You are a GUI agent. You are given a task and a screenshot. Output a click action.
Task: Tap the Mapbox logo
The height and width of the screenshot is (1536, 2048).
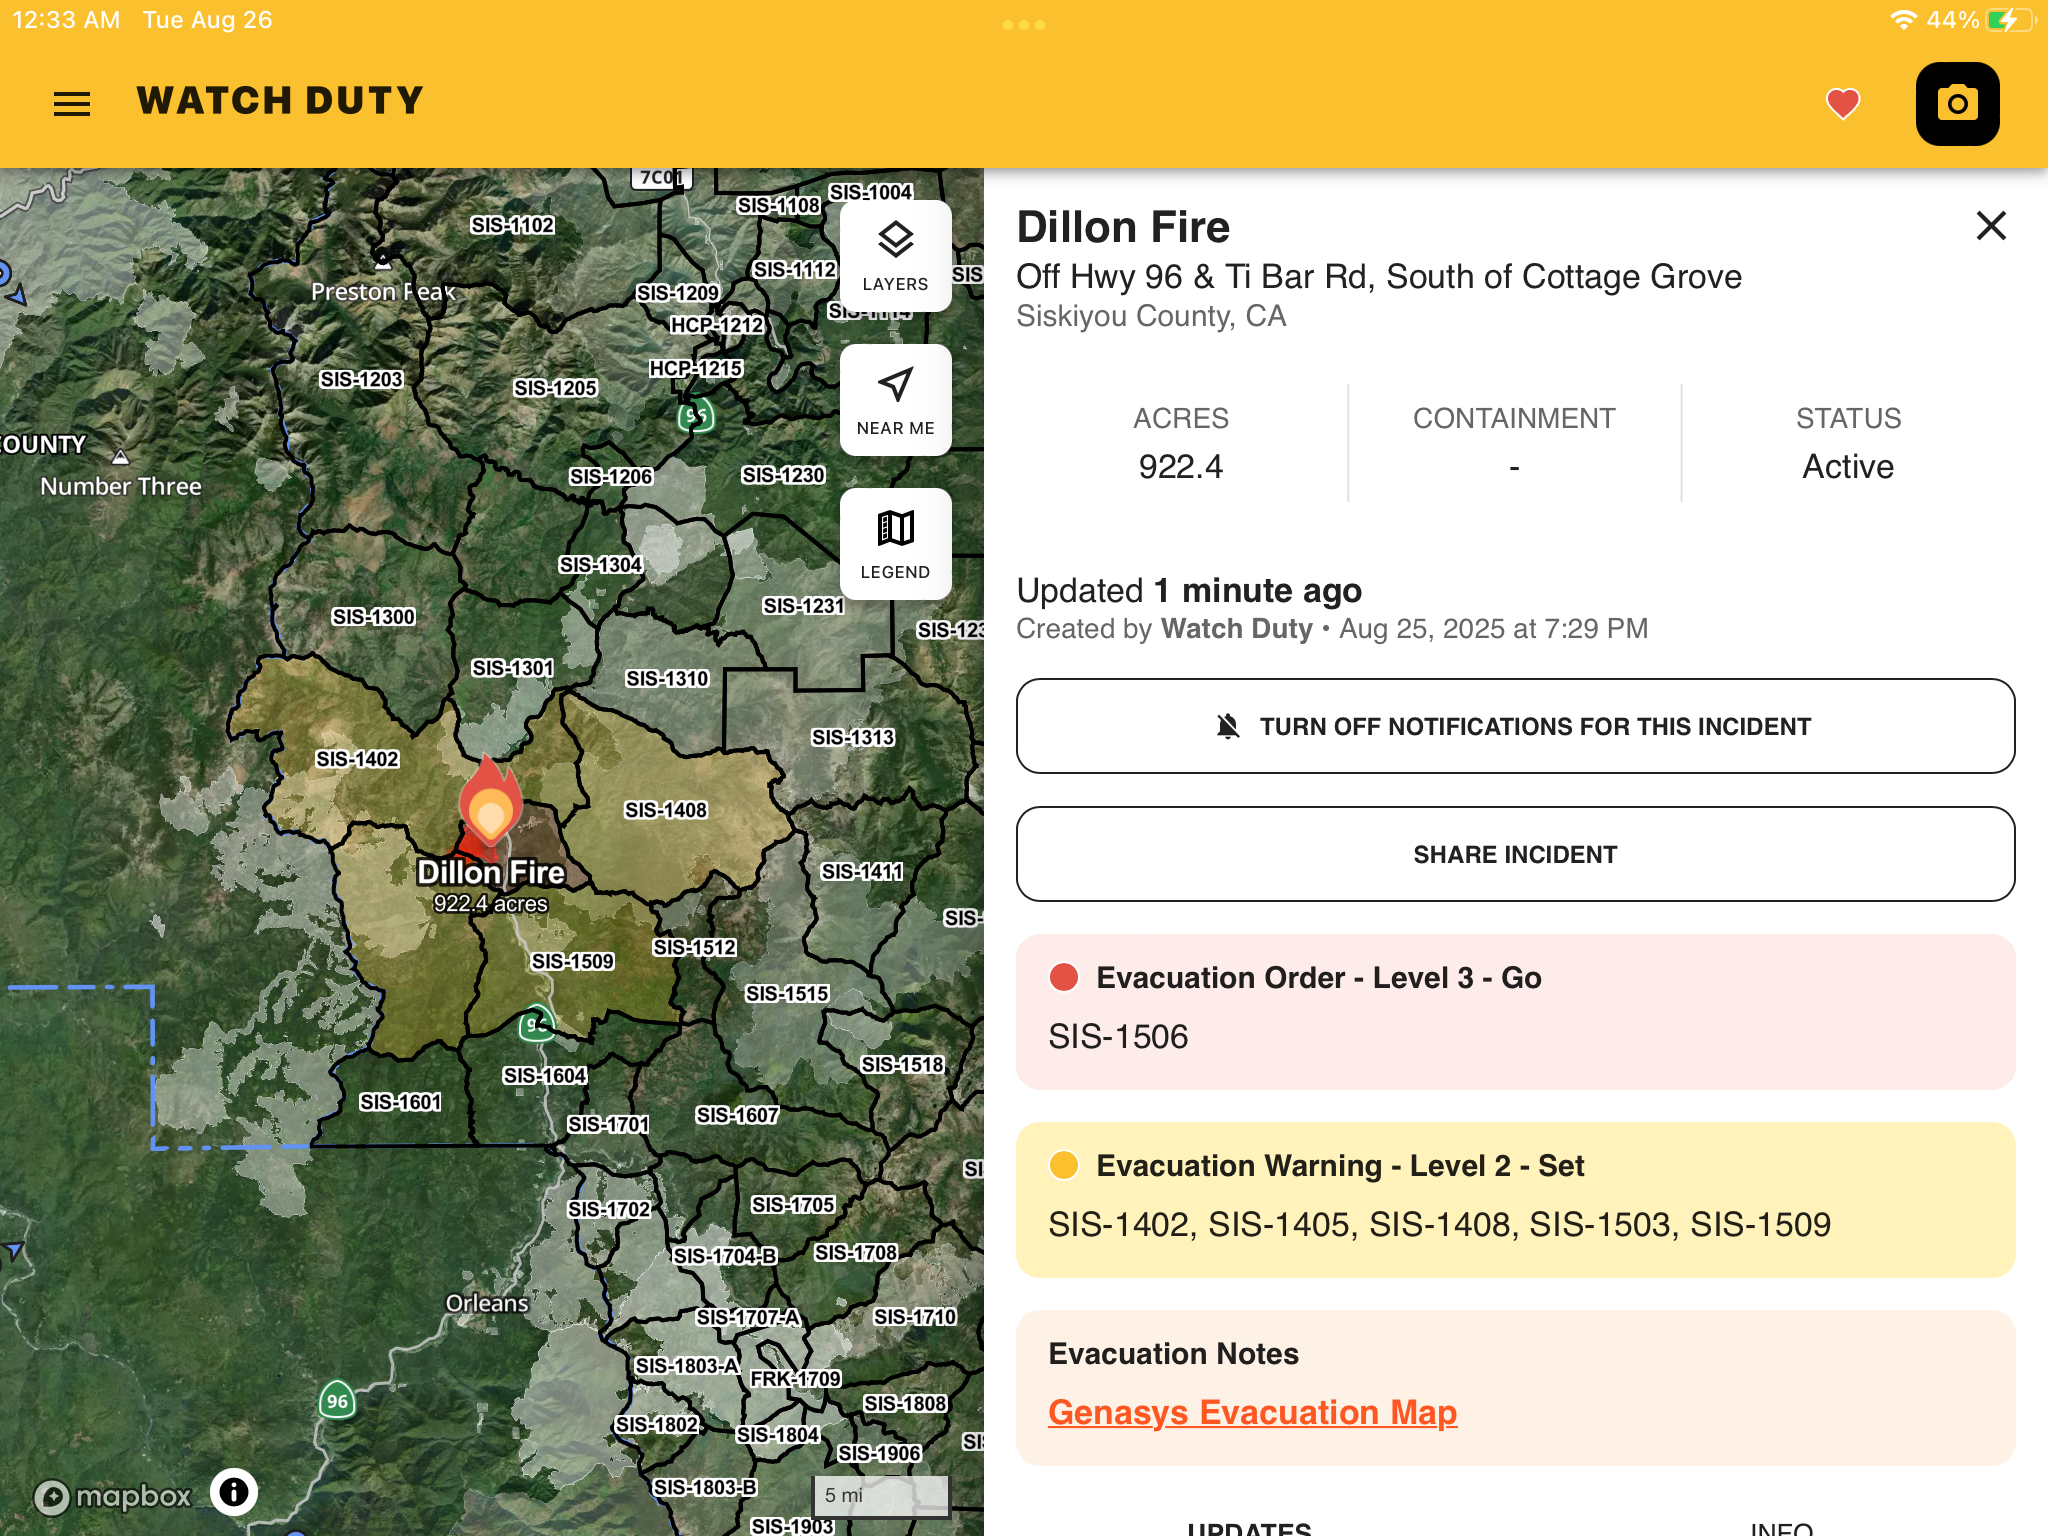pos(112,1496)
